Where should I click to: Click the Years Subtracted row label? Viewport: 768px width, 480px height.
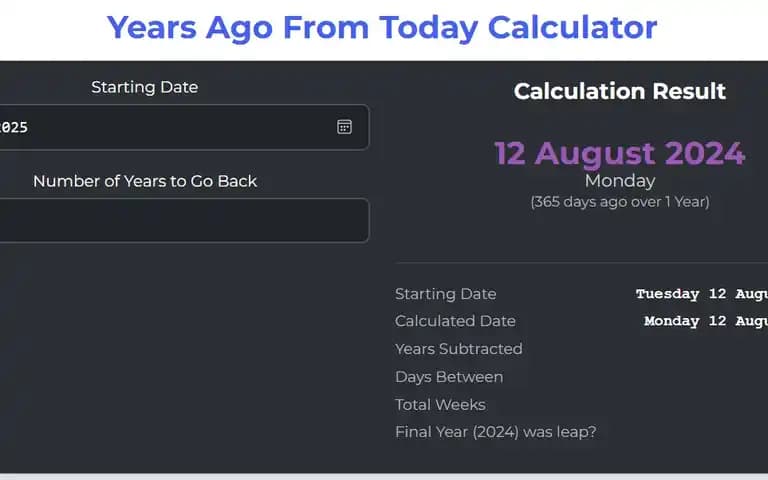(458, 349)
